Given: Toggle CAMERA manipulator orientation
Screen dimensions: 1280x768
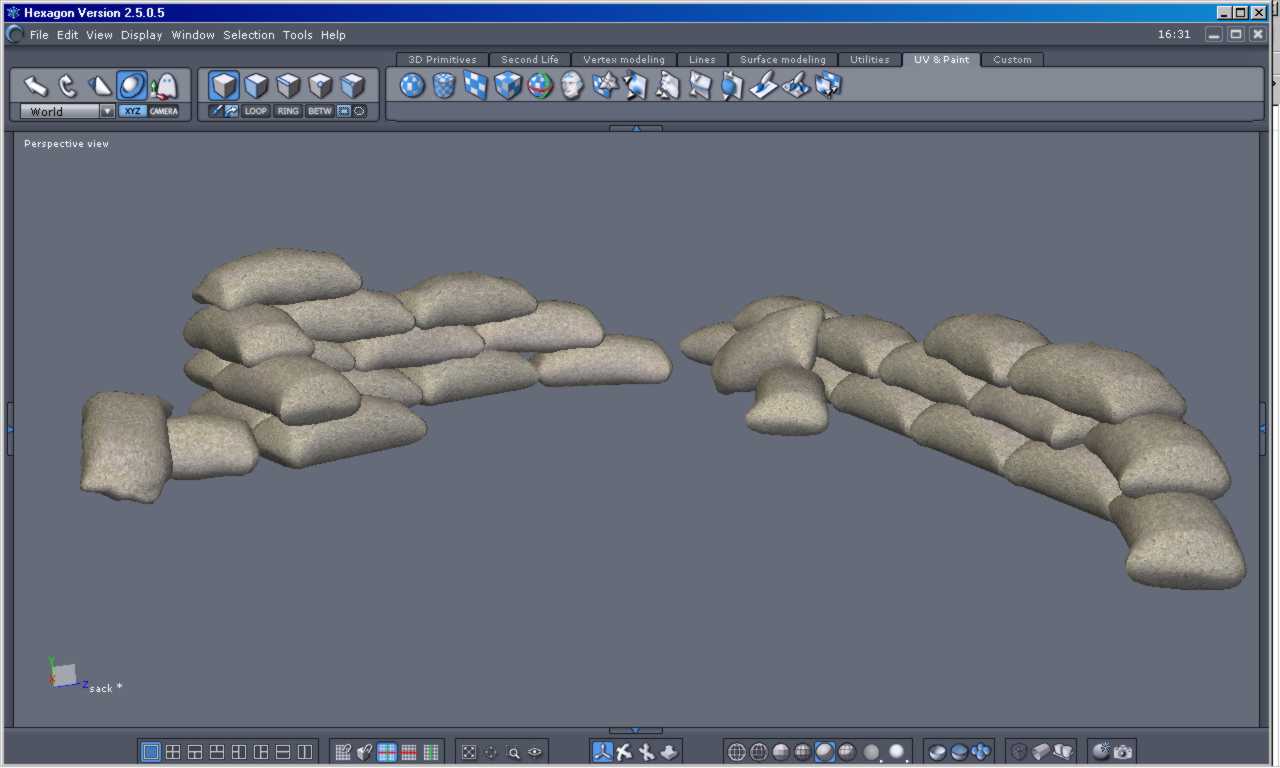Looking at the screenshot, I should coord(164,111).
